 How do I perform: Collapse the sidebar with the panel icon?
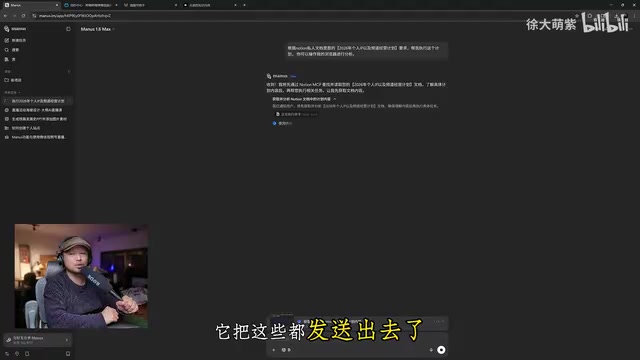[68, 29]
